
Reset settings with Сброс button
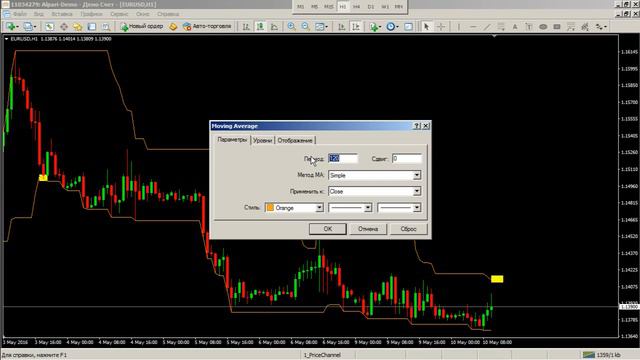tap(409, 229)
